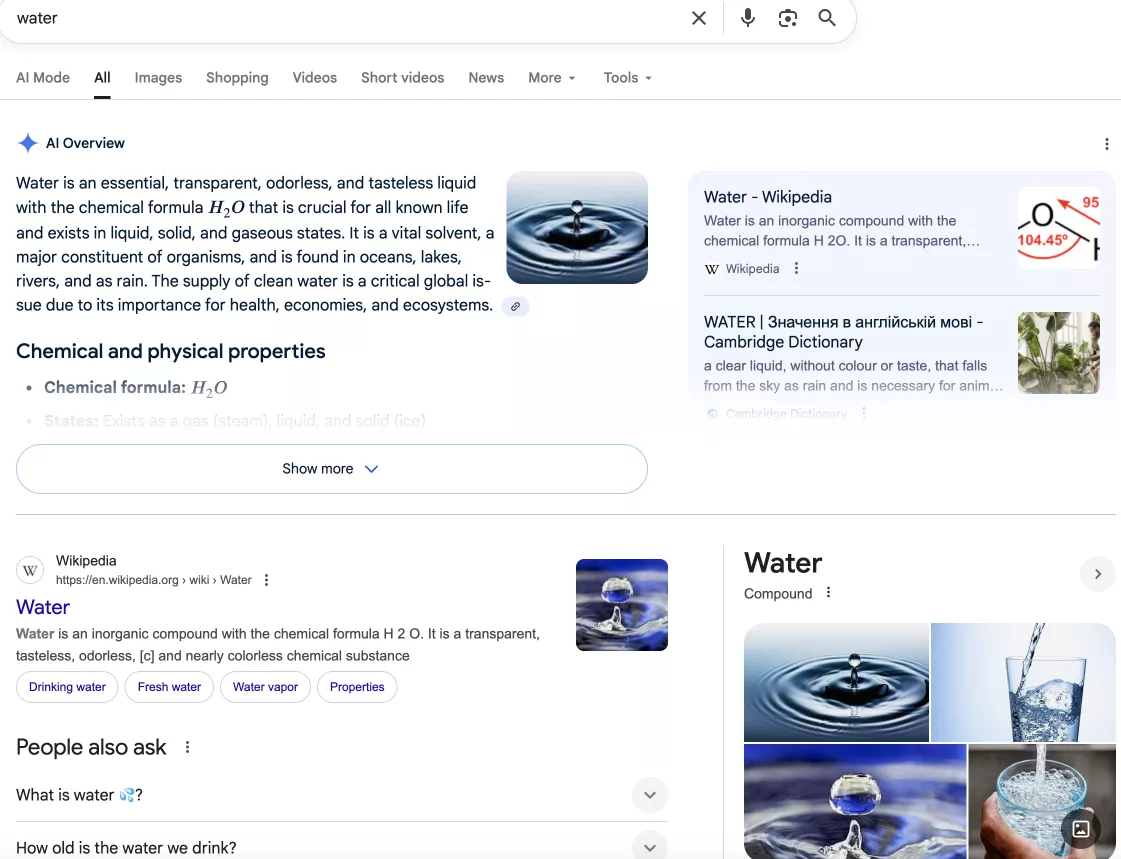The width and height of the screenshot is (1121, 859).
Task: Click the magnifying glass search icon
Action: (x=827, y=18)
